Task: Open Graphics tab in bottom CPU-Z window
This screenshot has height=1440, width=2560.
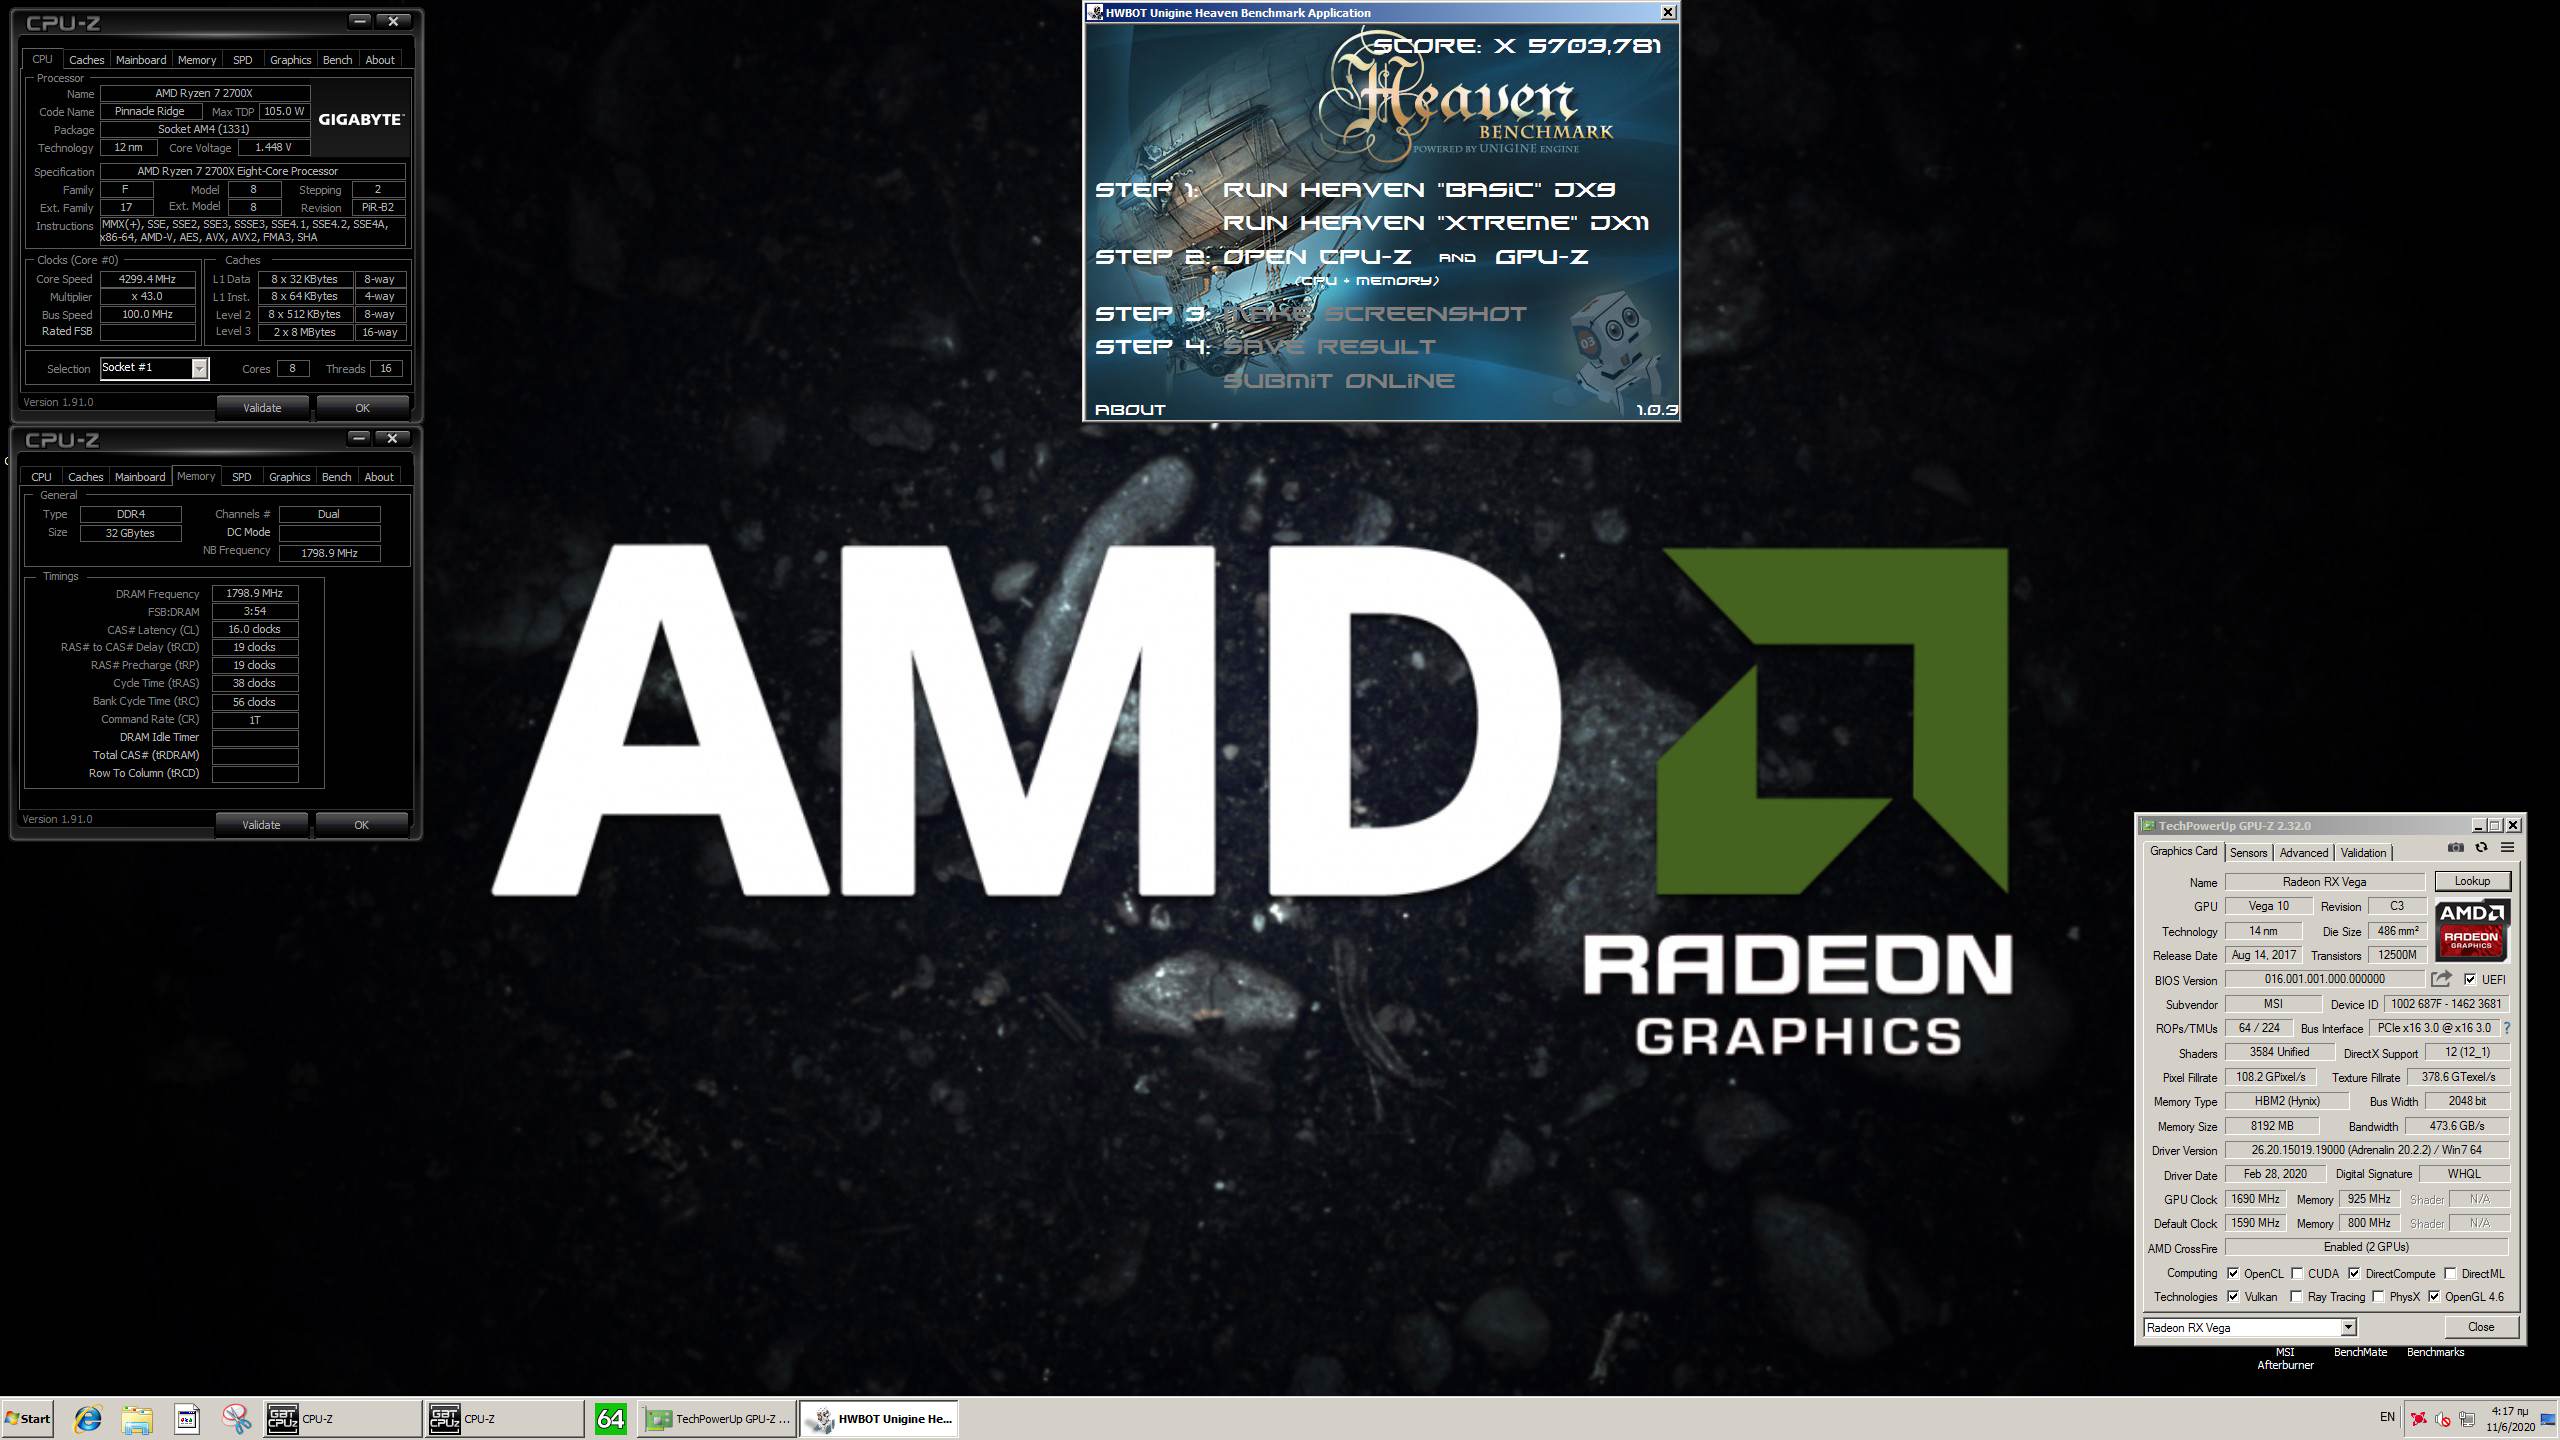Action: [x=290, y=477]
